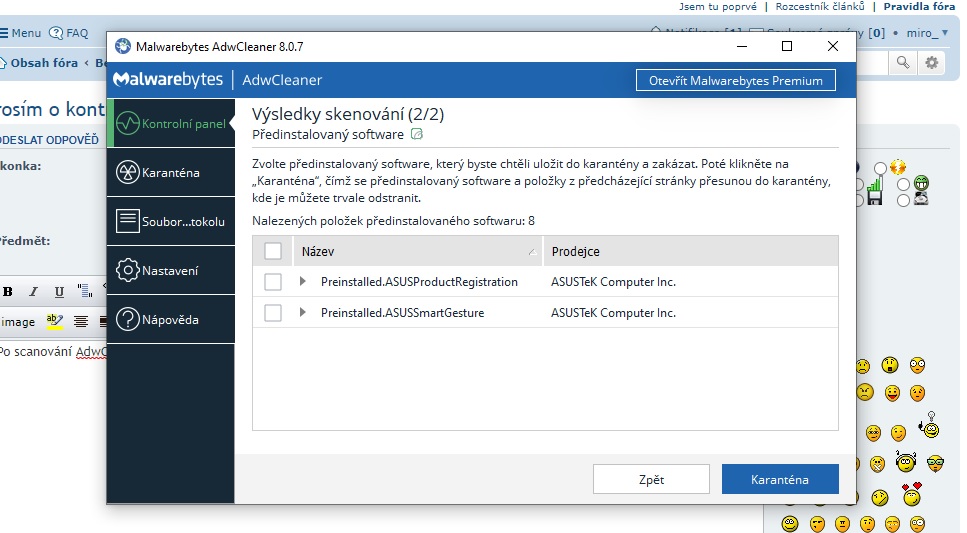This screenshot has width=967, height=533.
Task: Click the green note icon beside Předinstalovaný software
Action: (x=417, y=134)
